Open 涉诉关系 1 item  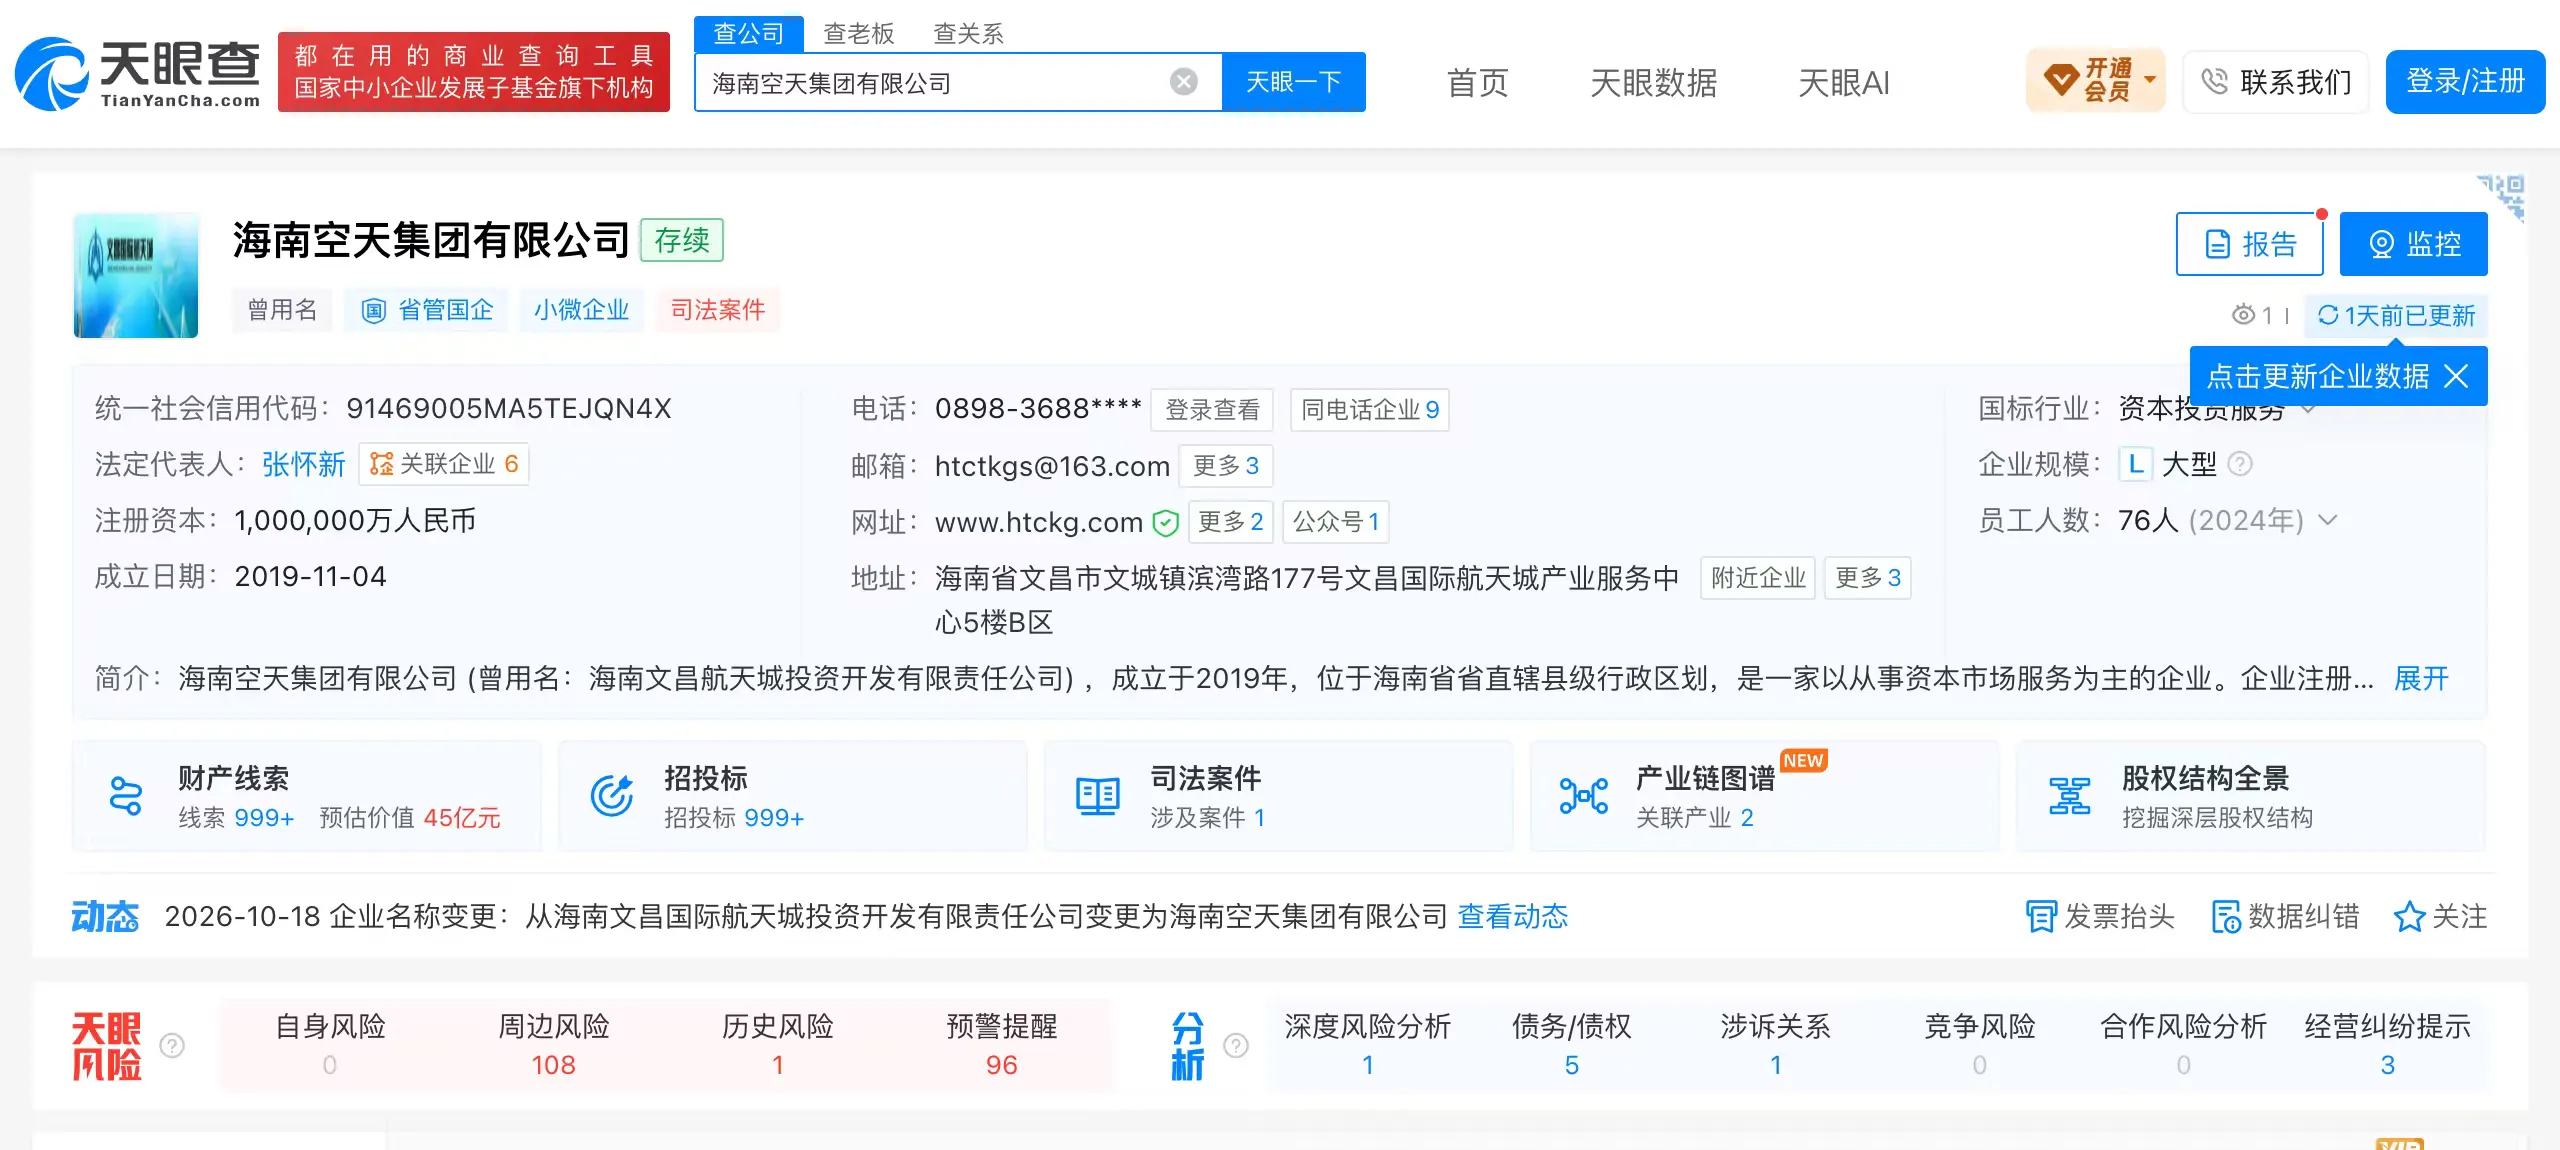point(1776,1045)
